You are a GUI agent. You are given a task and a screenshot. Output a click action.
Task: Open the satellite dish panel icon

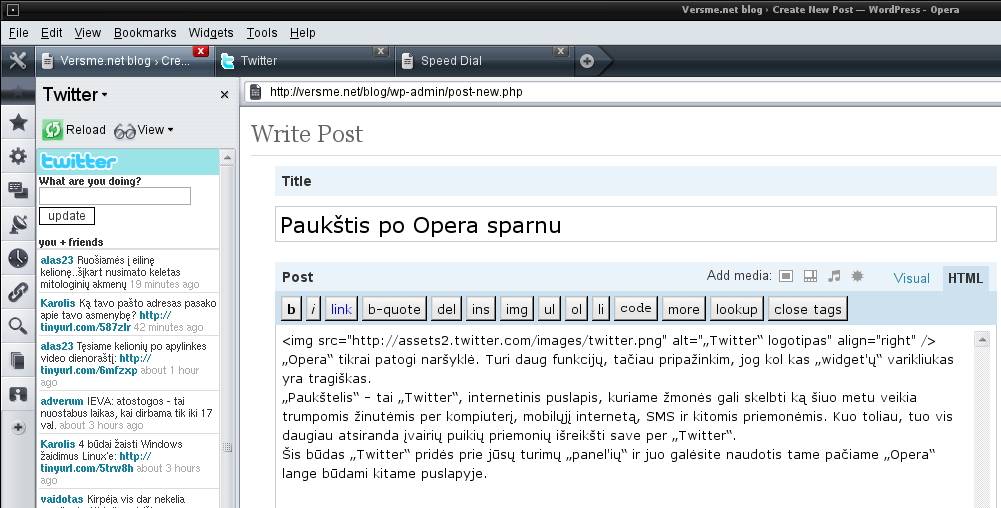18,224
